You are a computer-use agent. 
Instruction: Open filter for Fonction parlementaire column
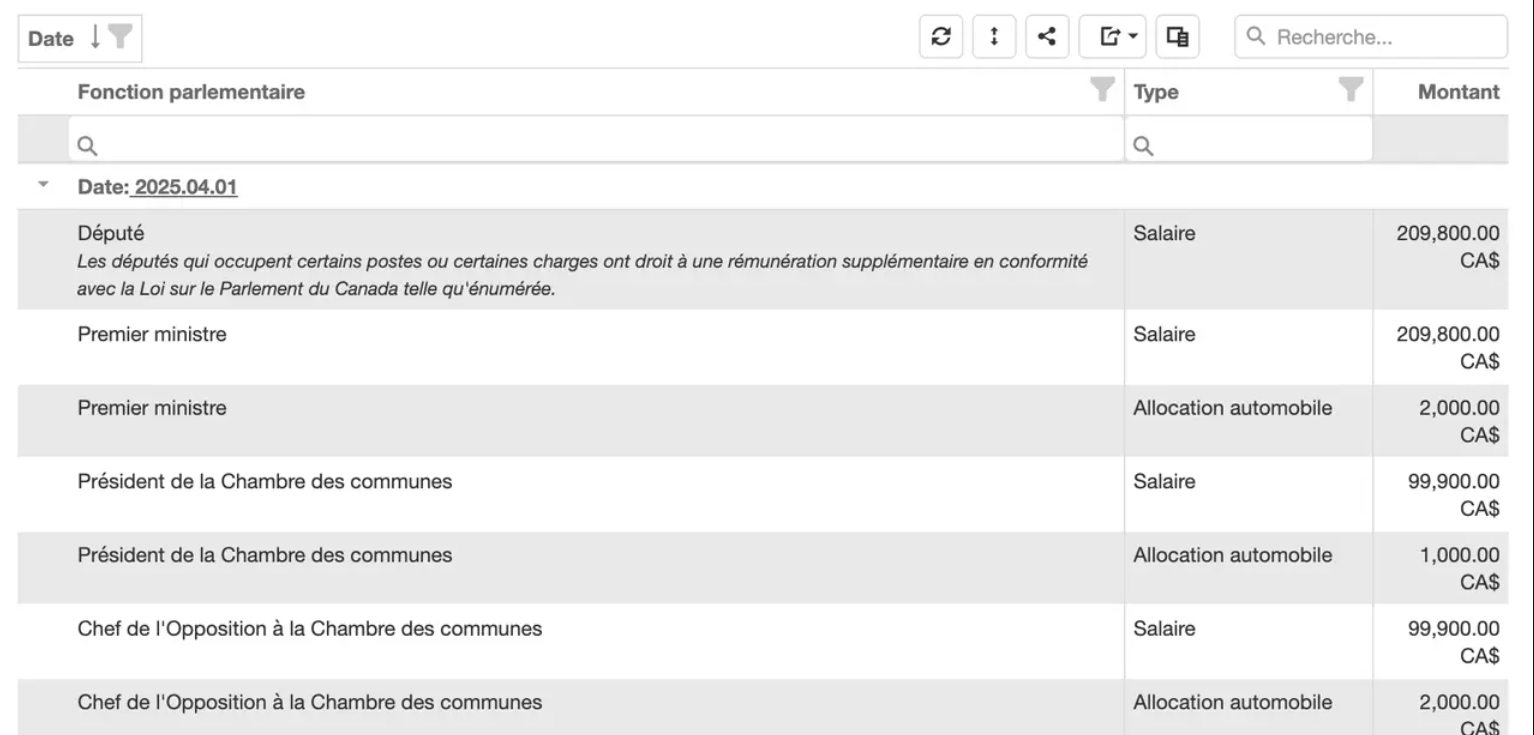tap(1102, 91)
